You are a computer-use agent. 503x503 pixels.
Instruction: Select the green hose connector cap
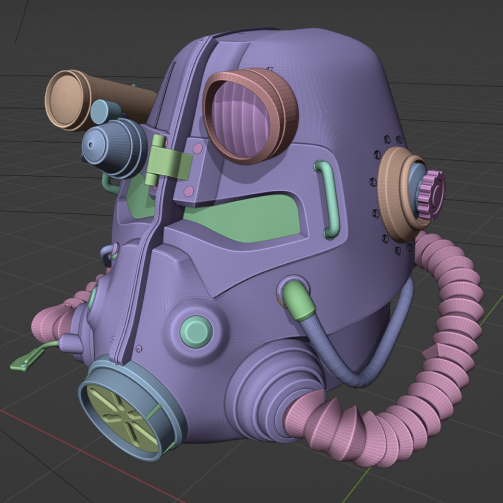click(298, 300)
